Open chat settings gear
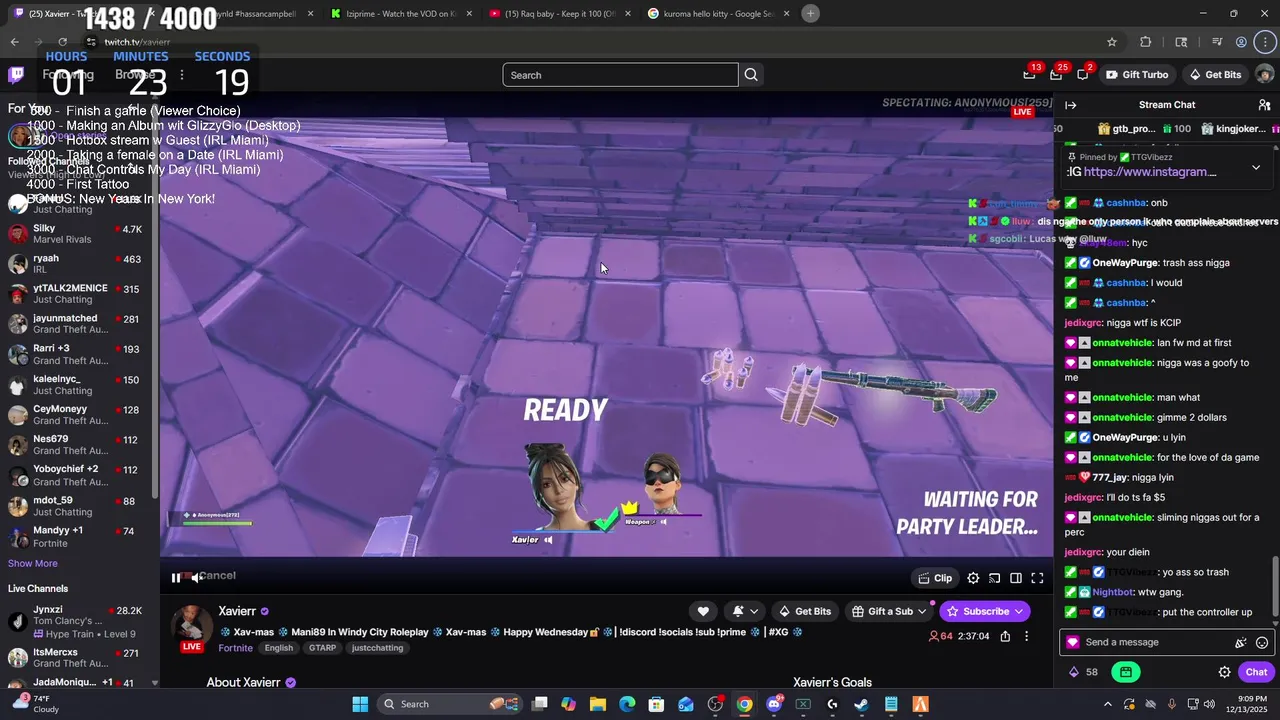 coord(1224,672)
